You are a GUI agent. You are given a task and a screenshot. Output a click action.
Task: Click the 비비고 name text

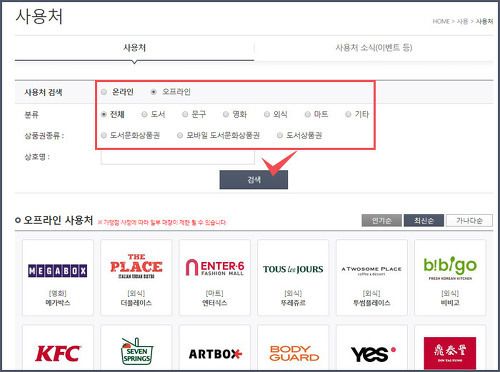pyautogui.click(x=450, y=303)
